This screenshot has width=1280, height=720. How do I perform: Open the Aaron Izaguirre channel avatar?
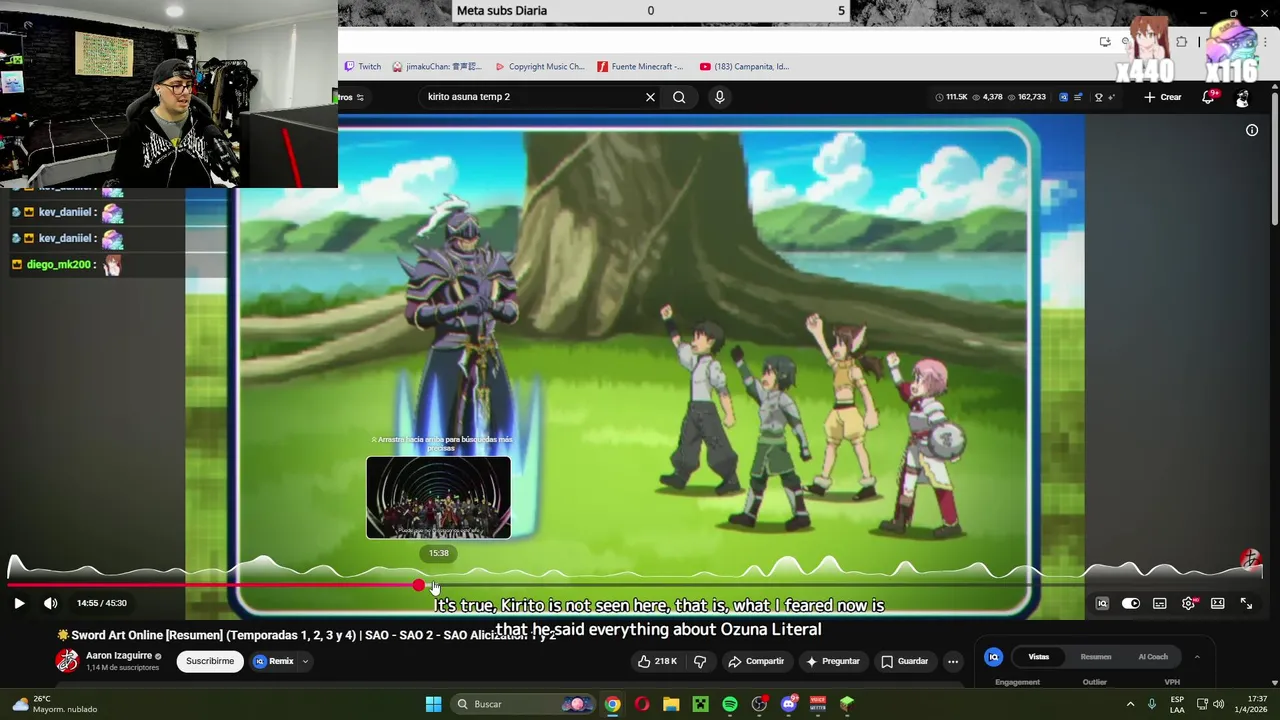coord(67,661)
